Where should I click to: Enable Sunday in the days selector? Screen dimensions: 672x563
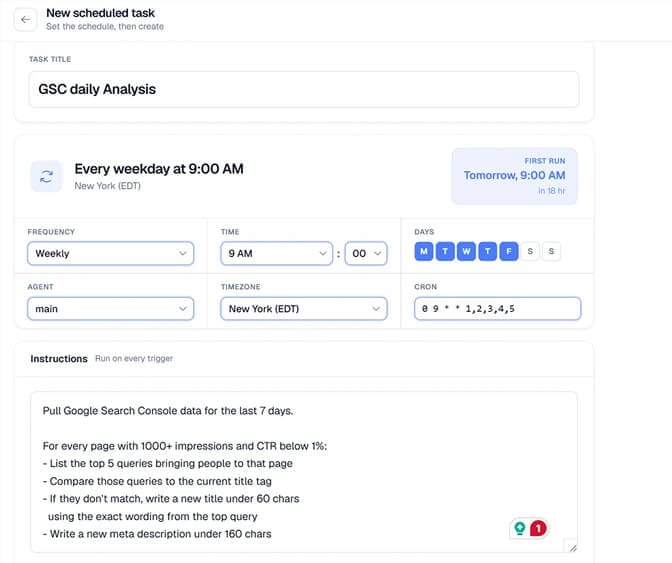pyautogui.click(x=552, y=252)
